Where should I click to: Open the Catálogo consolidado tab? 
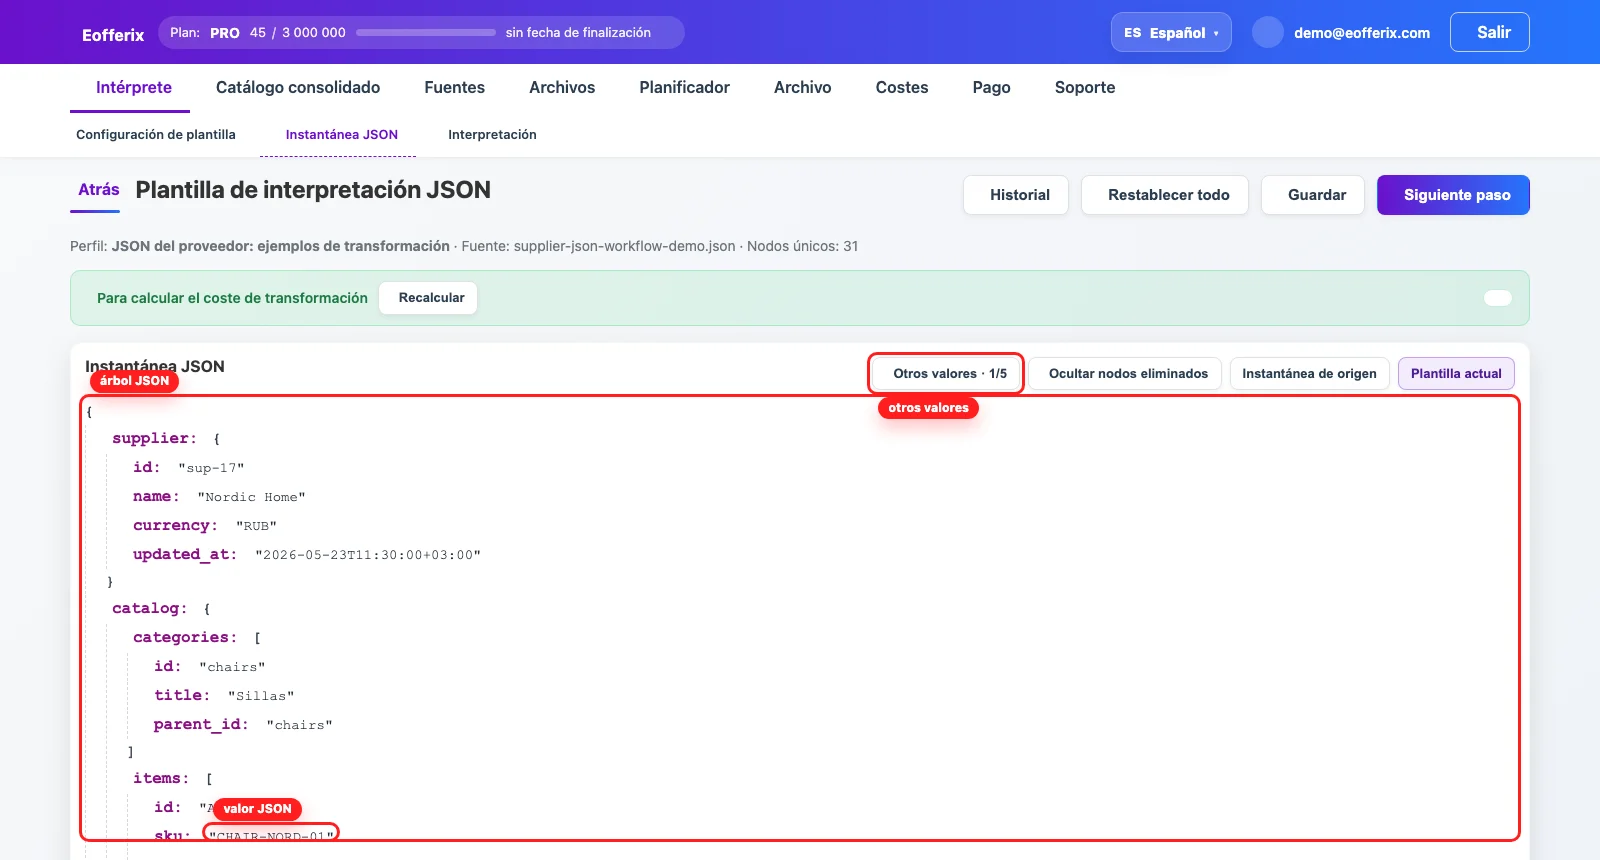tap(298, 87)
